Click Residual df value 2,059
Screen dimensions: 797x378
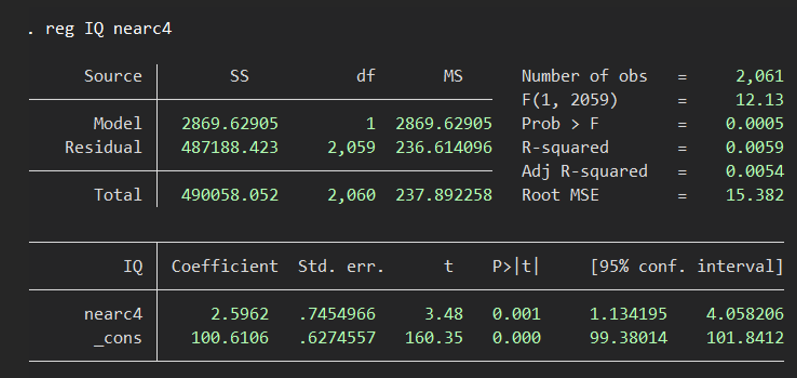(351, 147)
